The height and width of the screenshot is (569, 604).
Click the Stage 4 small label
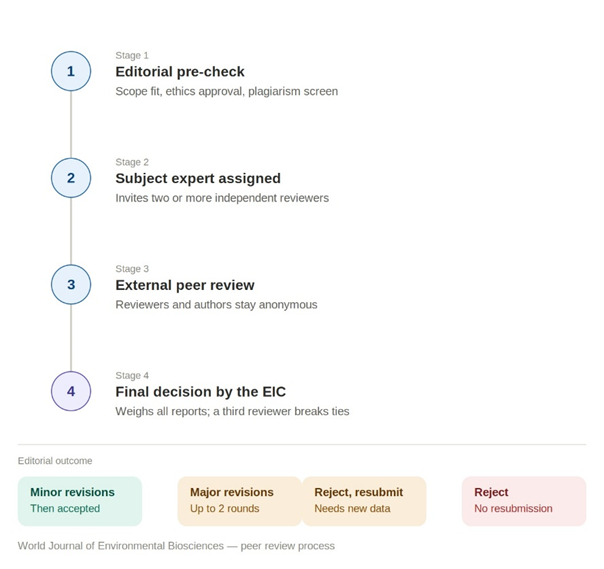[x=132, y=376]
